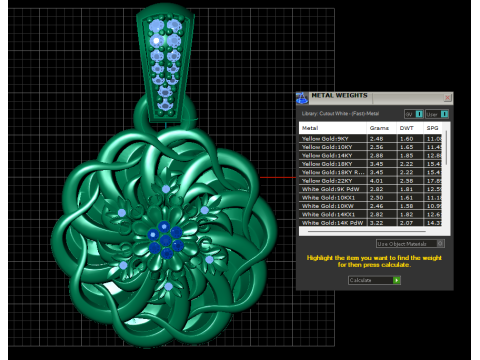The image size is (480, 360).
Task: Select White Gold:14K PdW row
Action: pyautogui.click(x=370, y=223)
